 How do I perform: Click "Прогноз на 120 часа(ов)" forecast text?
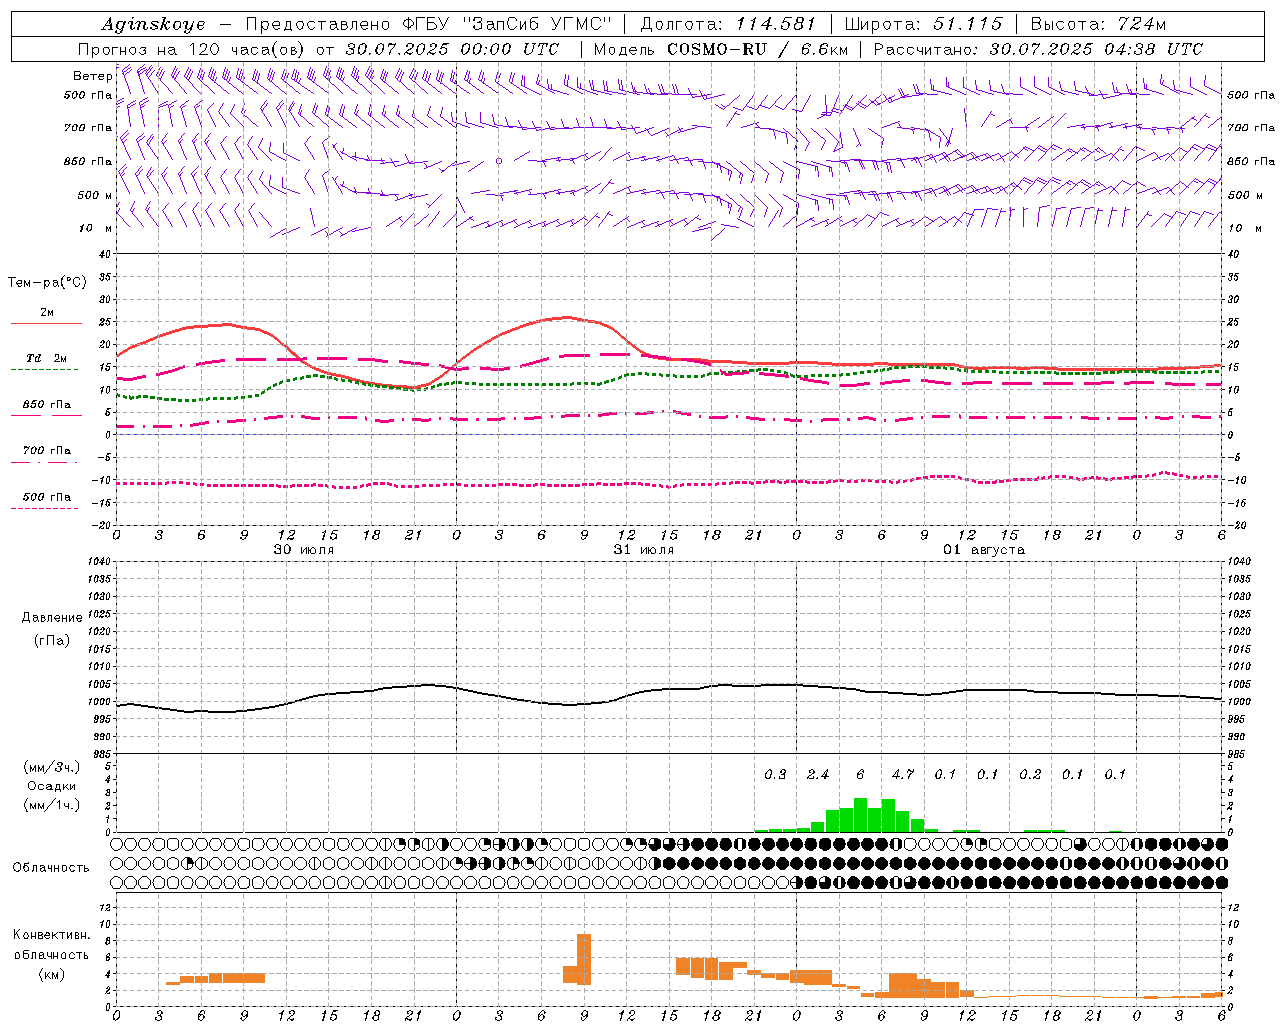coord(193,49)
